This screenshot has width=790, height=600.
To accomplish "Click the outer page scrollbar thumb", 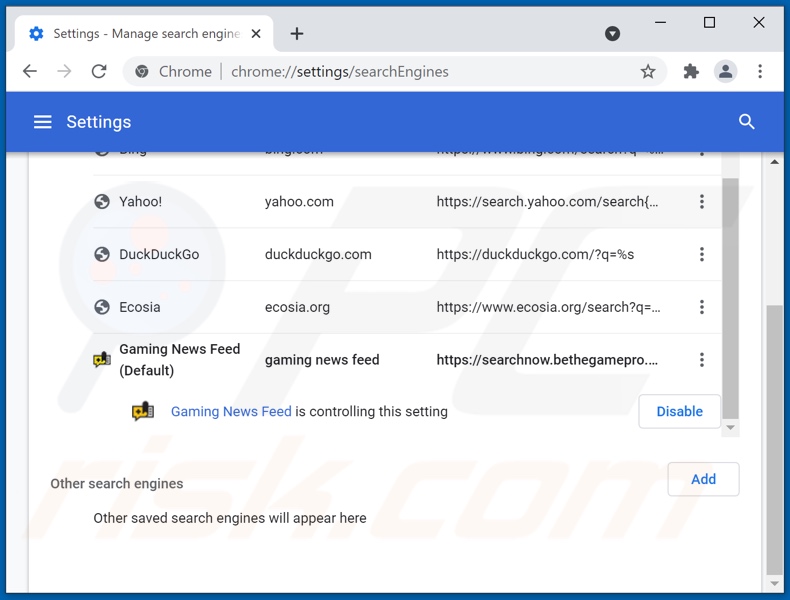I will tap(774, 439).
